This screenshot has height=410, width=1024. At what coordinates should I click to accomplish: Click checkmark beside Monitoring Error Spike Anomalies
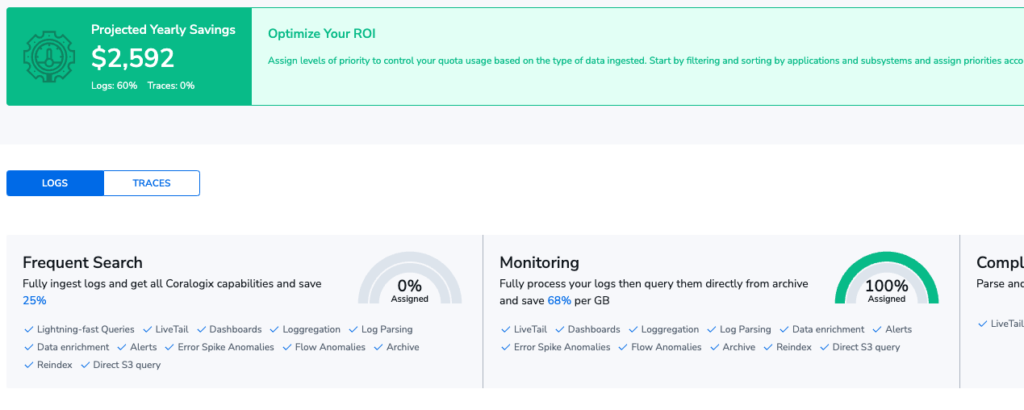[505, 347]
